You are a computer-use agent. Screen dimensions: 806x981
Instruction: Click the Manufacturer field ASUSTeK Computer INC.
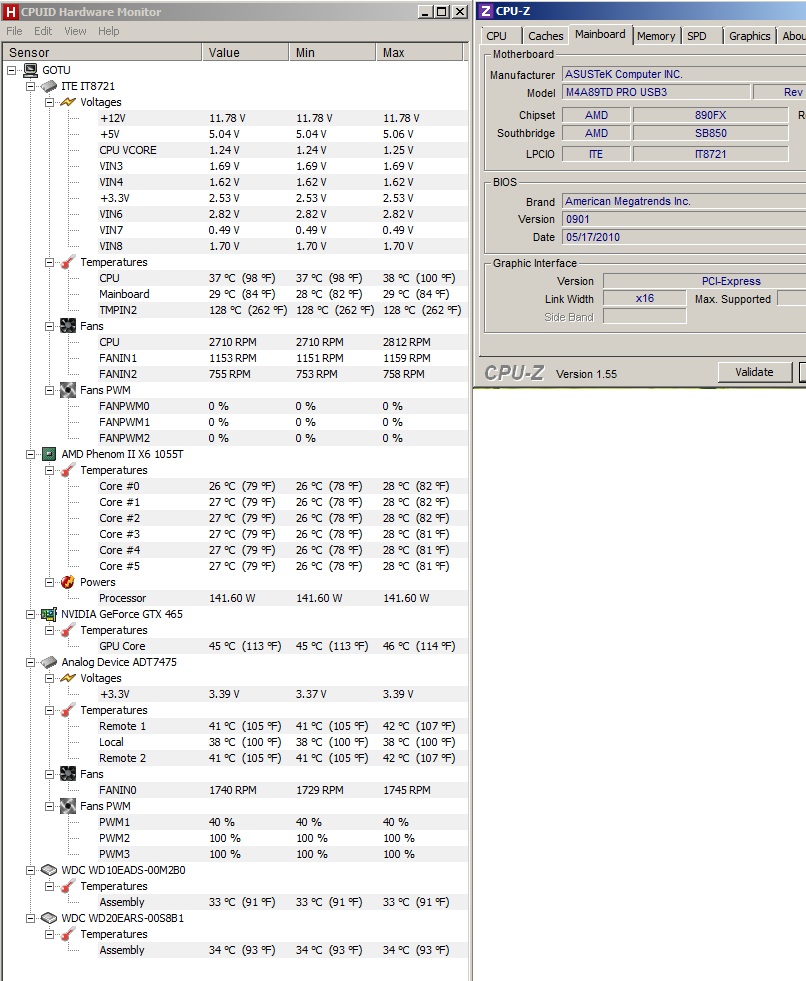684,74
